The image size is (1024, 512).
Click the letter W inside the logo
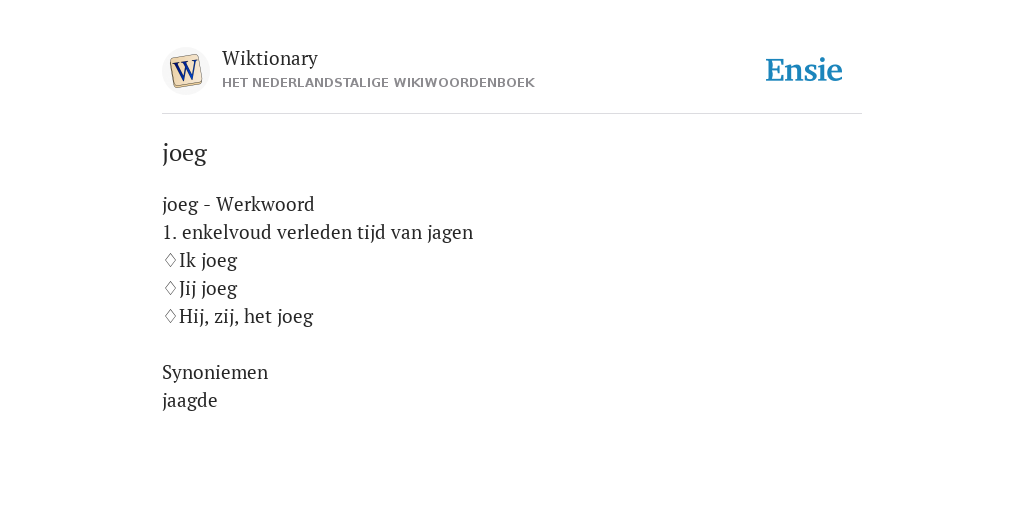[x=186, y=71]
